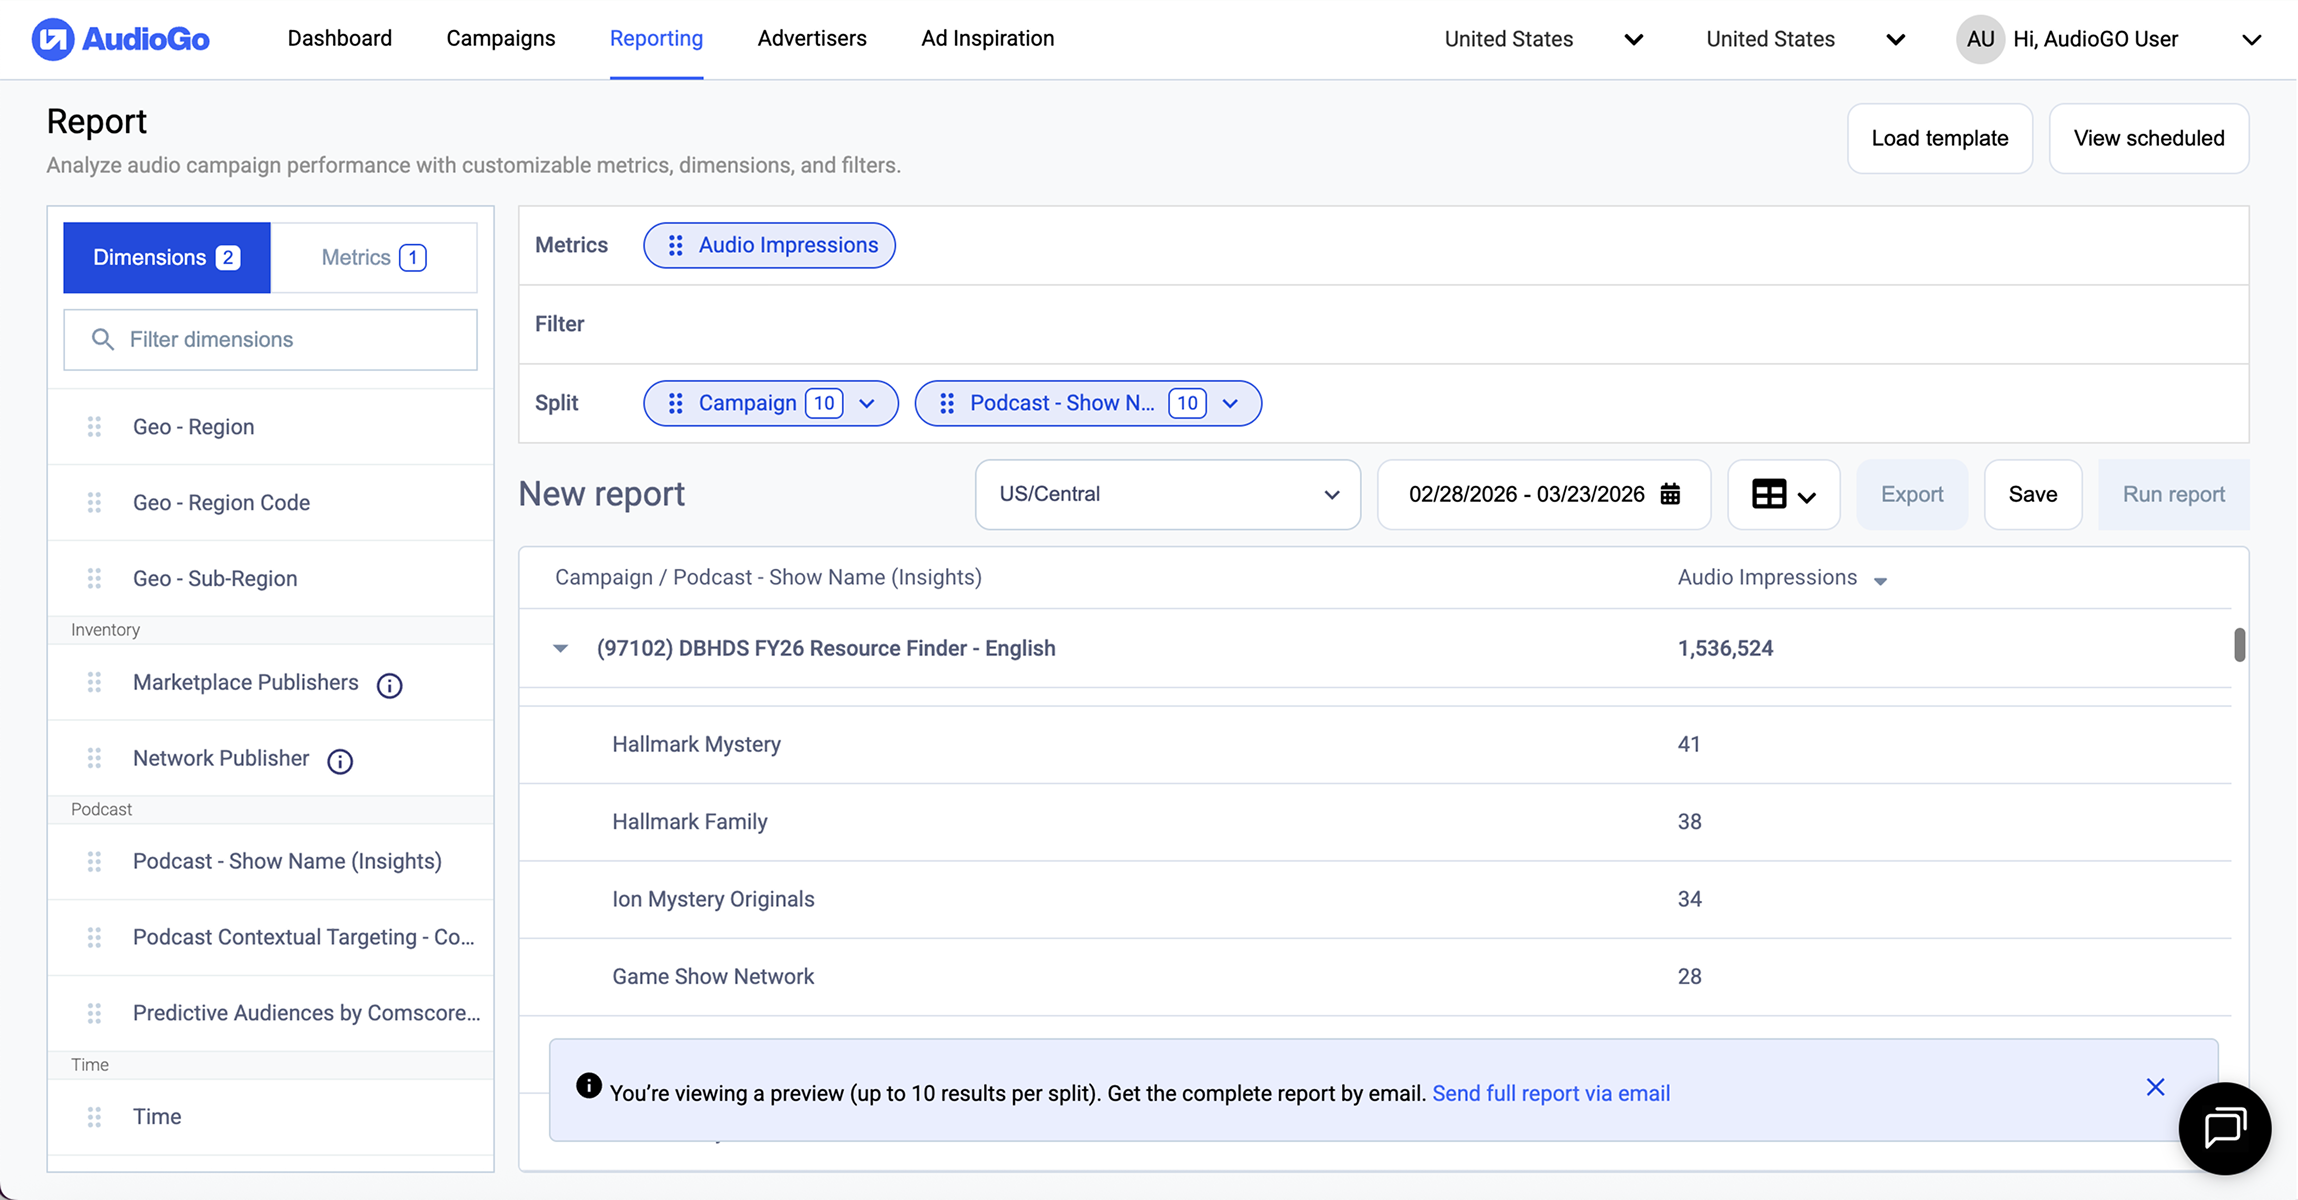Grab the drag handle for Geo - Region

[x=94, y=427]
